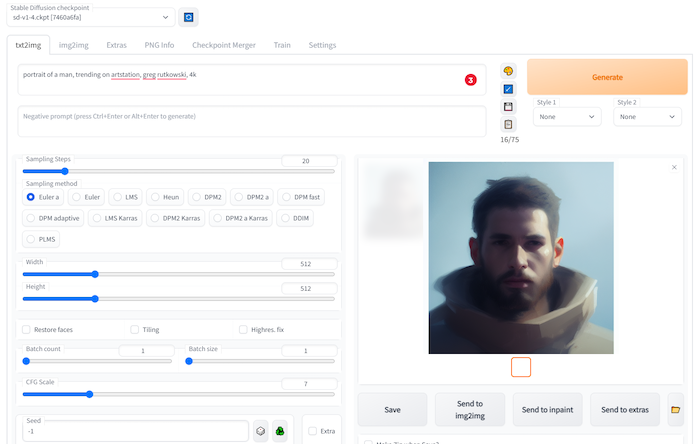
Task: Click the Send to inpaint button
Action: (x=547, y=410)
